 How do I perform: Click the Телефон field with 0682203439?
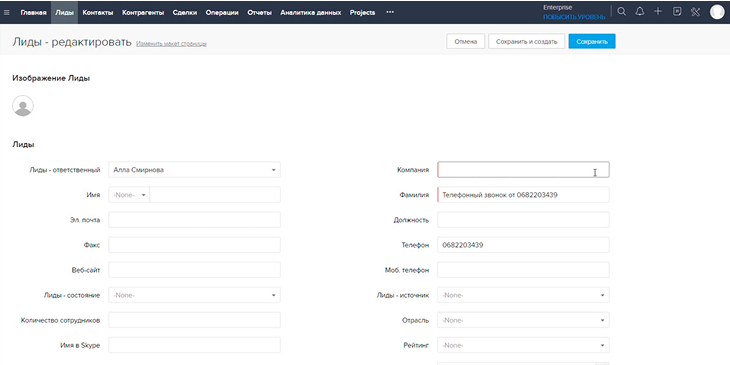[x=523, y=245]
